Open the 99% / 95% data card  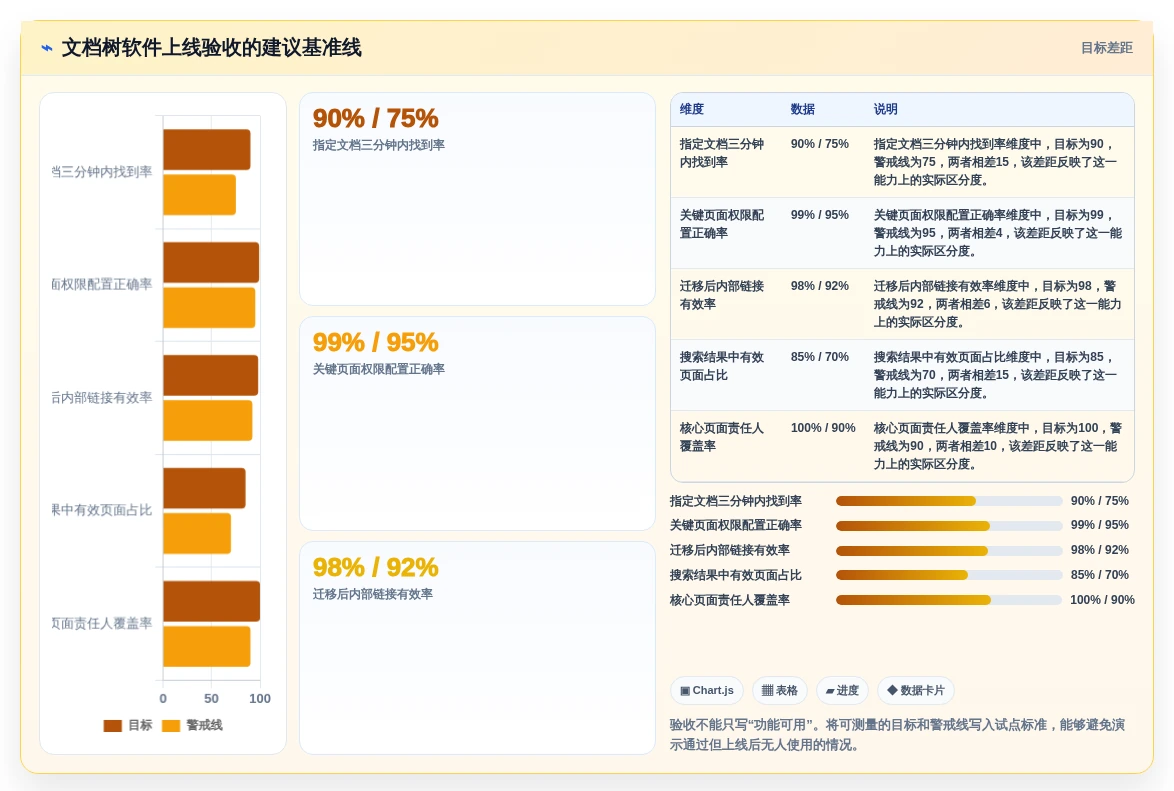coord(477,423)
